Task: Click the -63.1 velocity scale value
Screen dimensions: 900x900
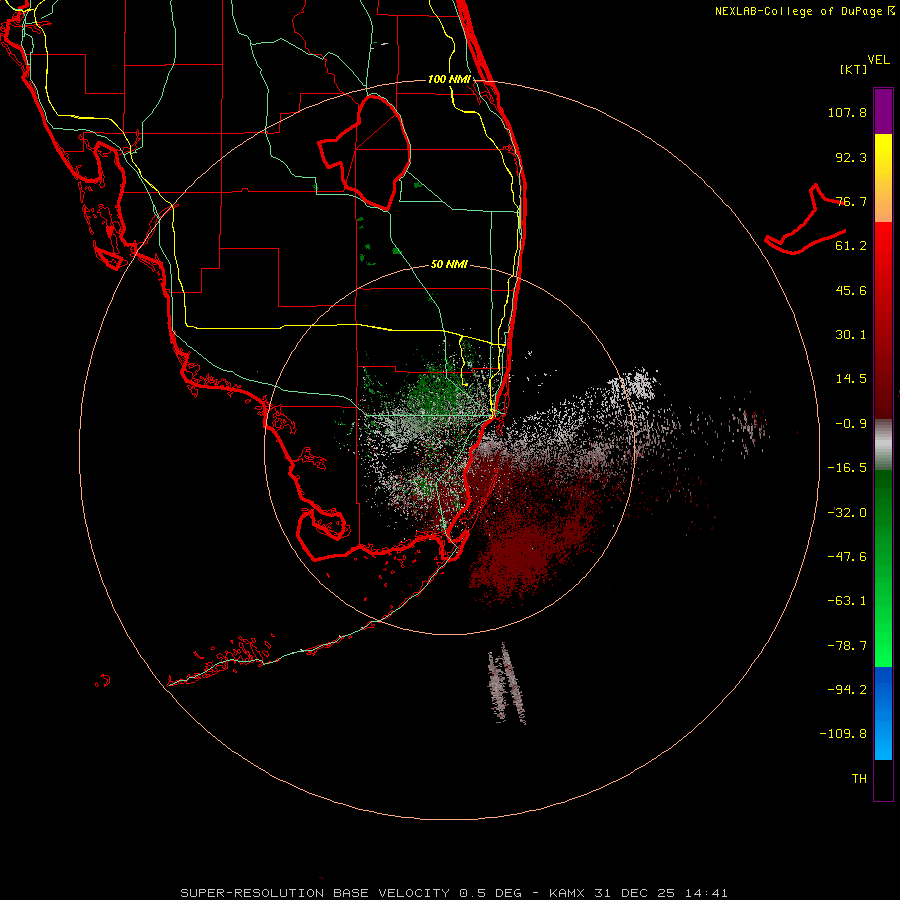Action: [847, 601]
